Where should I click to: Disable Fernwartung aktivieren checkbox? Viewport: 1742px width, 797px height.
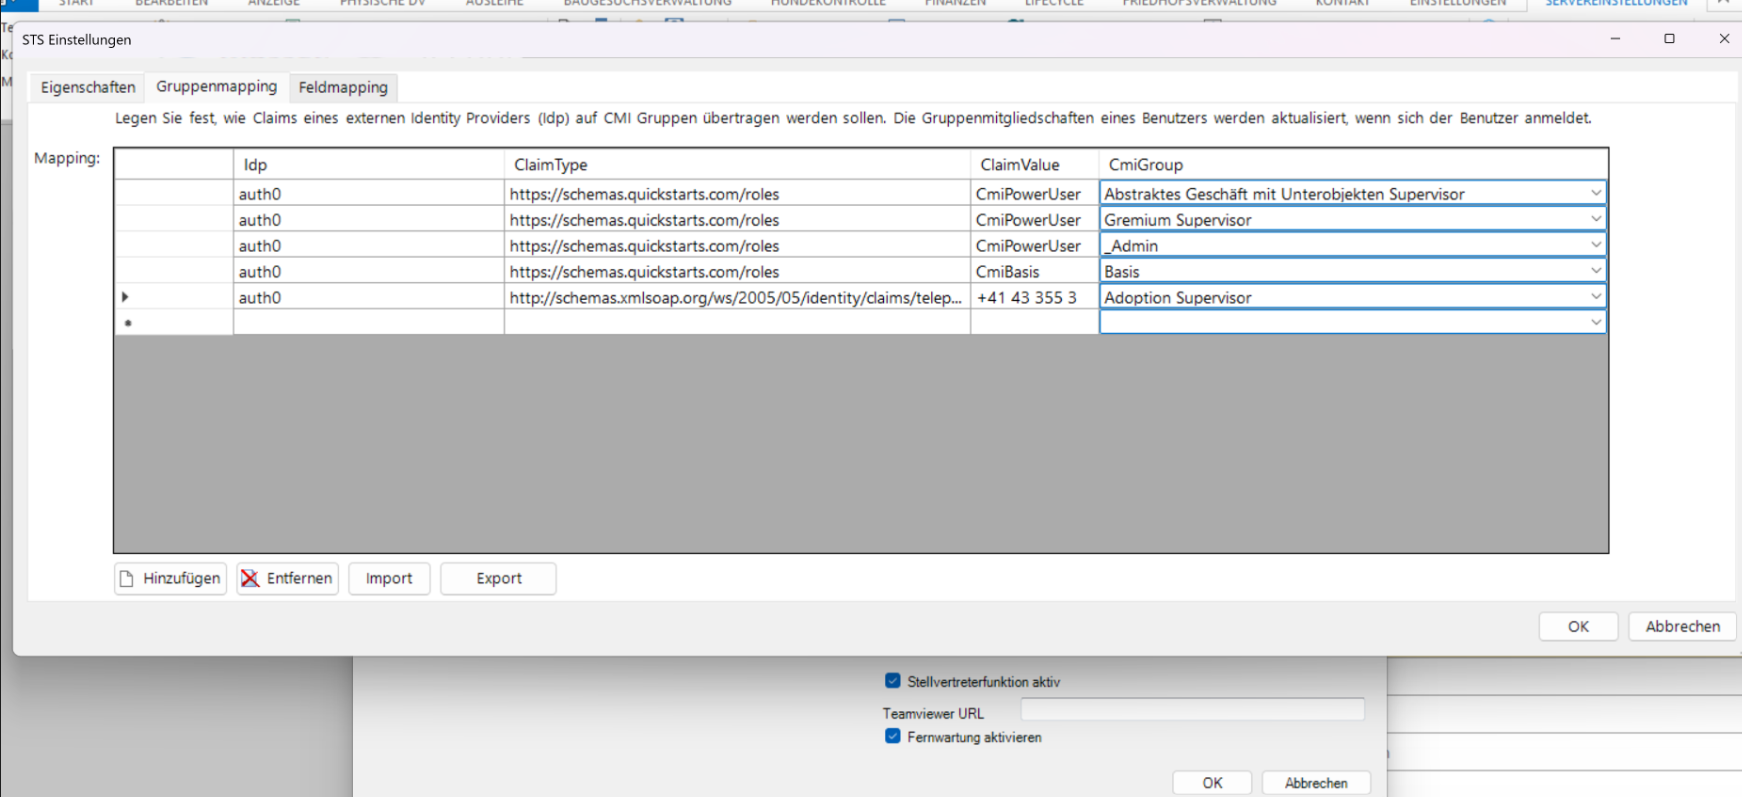893,737
